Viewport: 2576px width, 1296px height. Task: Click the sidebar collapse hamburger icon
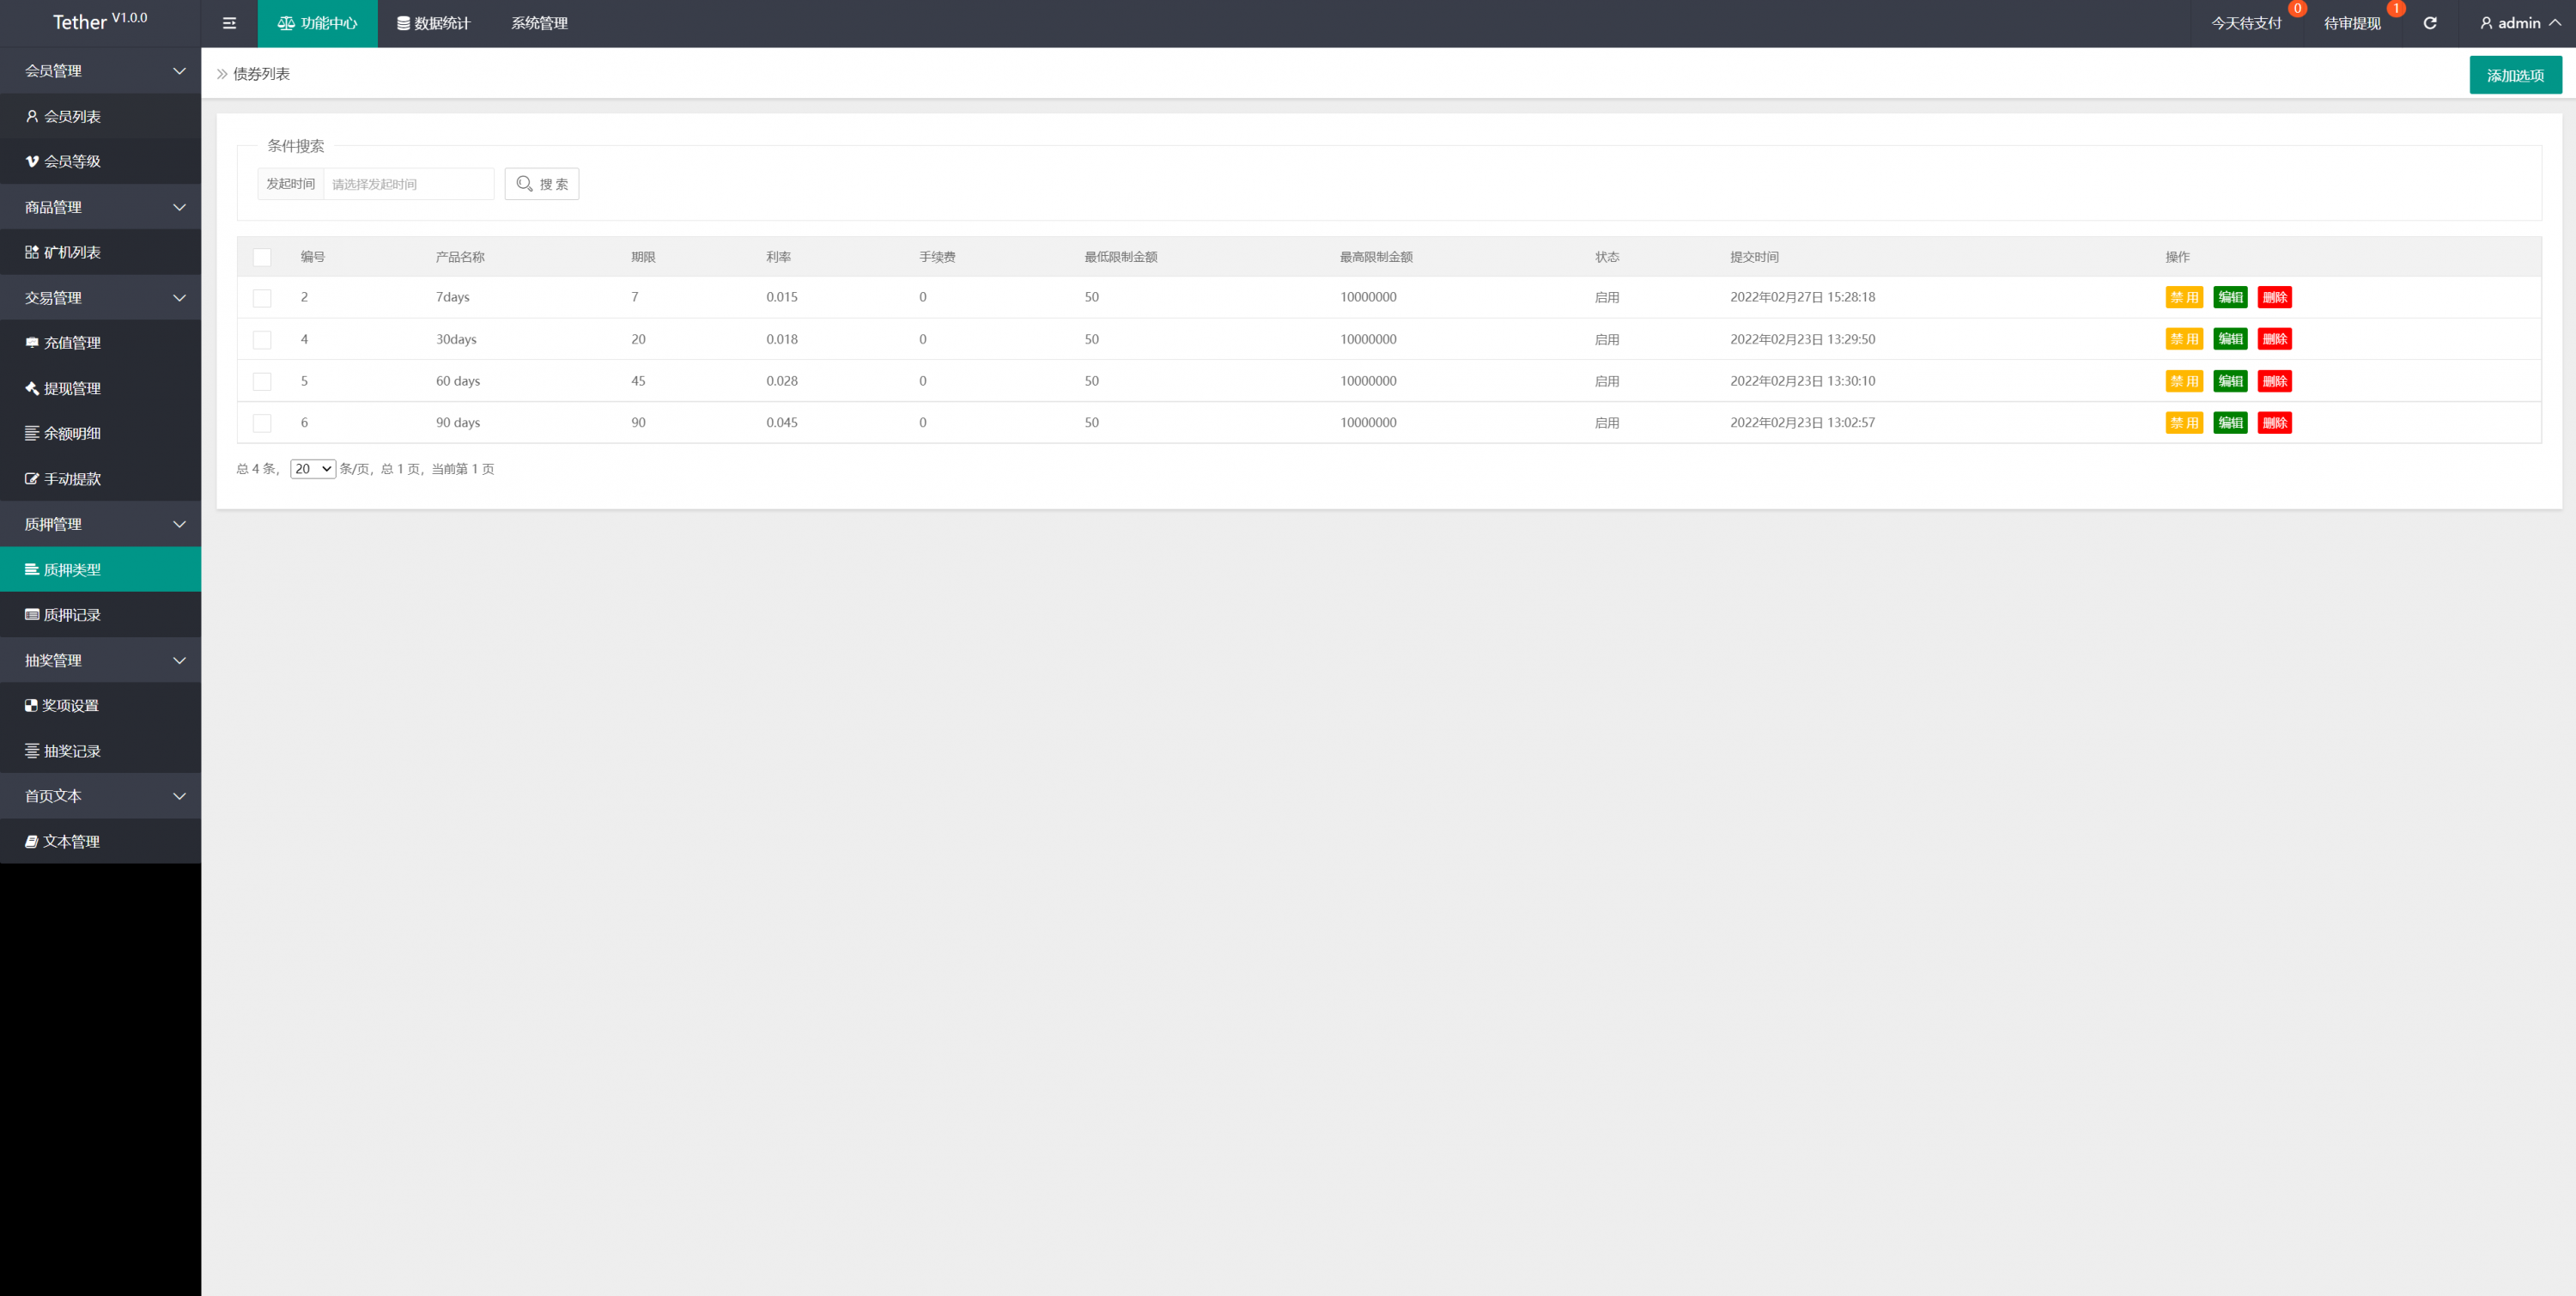tap(229, 23)
